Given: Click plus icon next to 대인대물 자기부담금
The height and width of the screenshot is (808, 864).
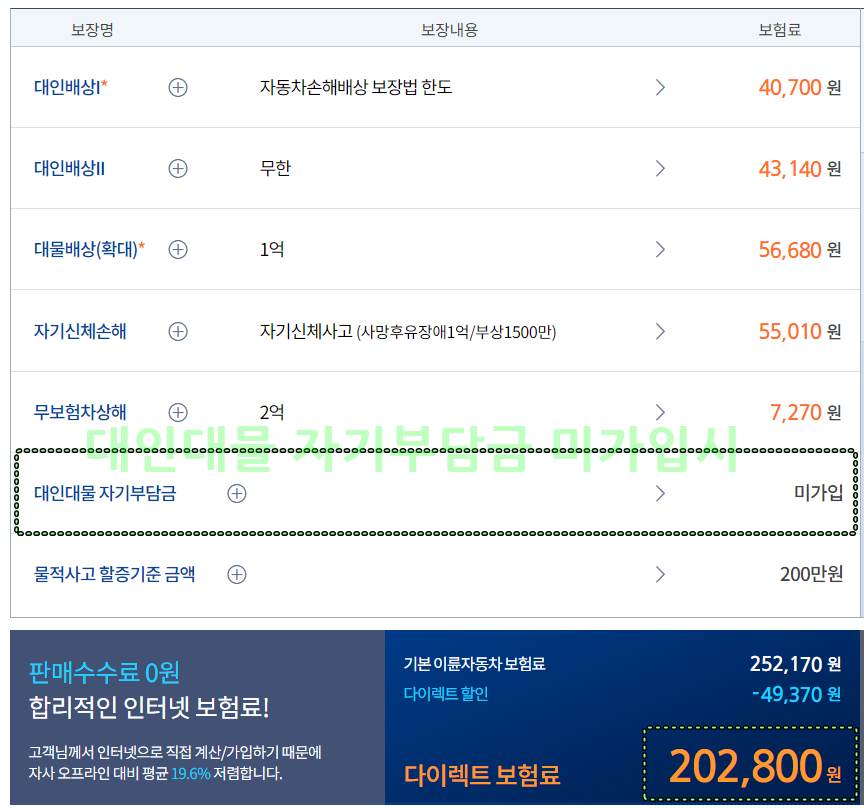Looking at the screenshot, I should (237, 493).
